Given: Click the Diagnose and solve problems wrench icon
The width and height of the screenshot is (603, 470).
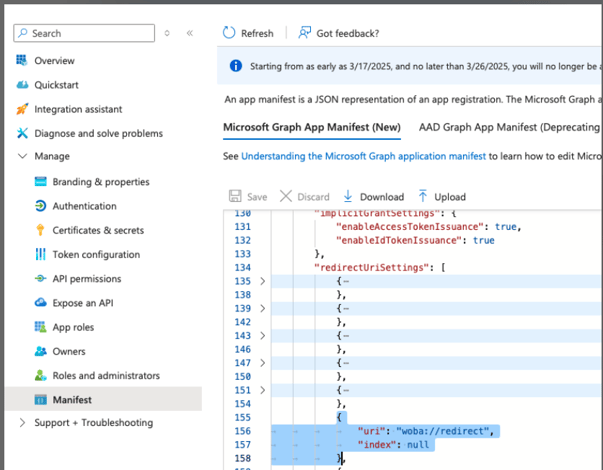Looking at the screenshot, I should tap(22, 133).
